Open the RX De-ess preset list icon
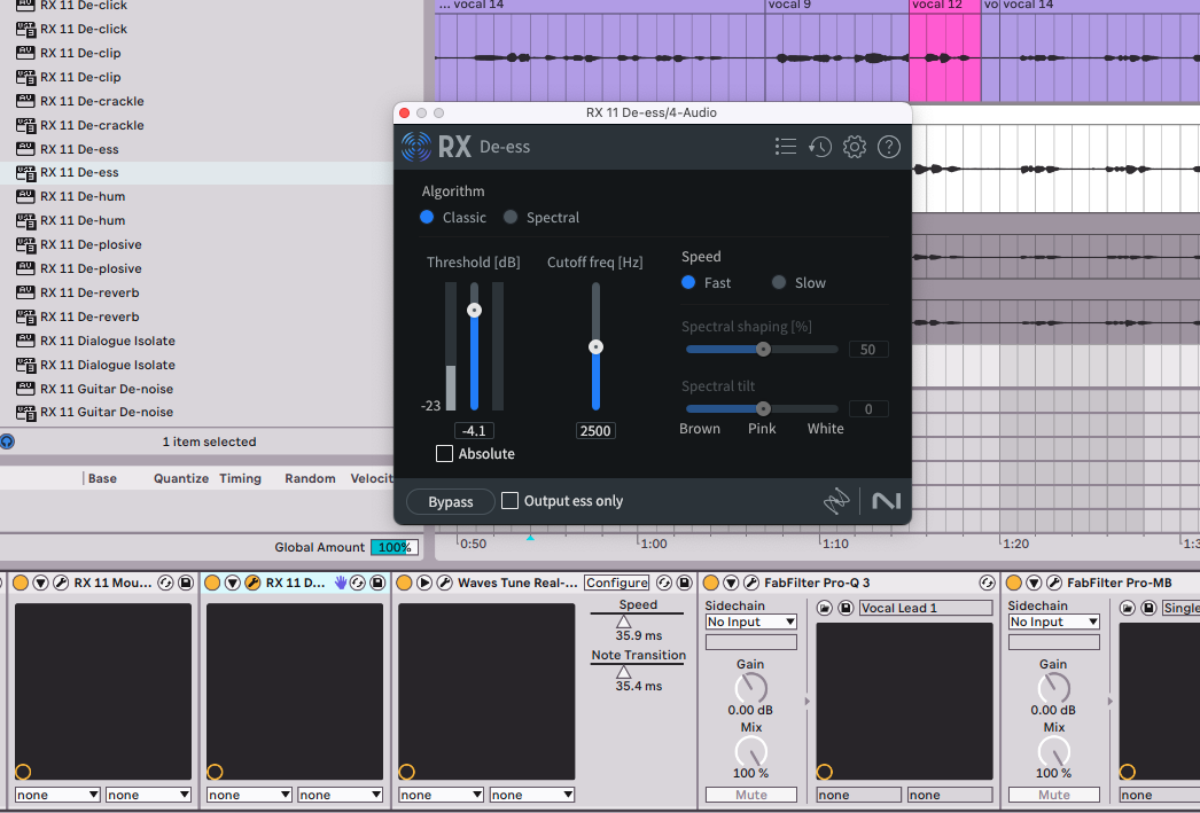 785,147
